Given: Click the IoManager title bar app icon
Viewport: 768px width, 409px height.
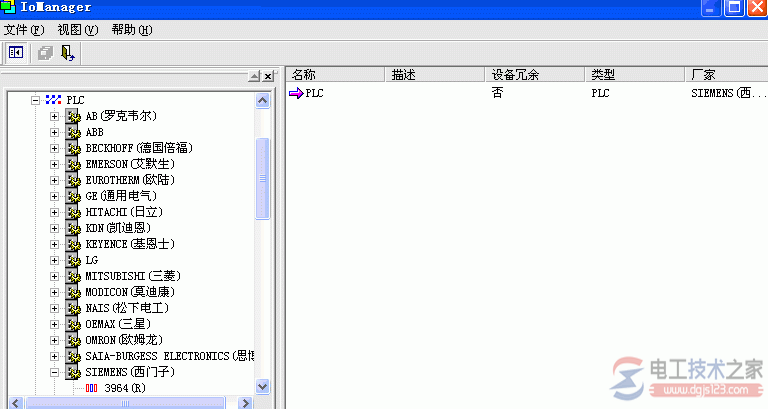Looking at the screenshot, I should (8, 7).
